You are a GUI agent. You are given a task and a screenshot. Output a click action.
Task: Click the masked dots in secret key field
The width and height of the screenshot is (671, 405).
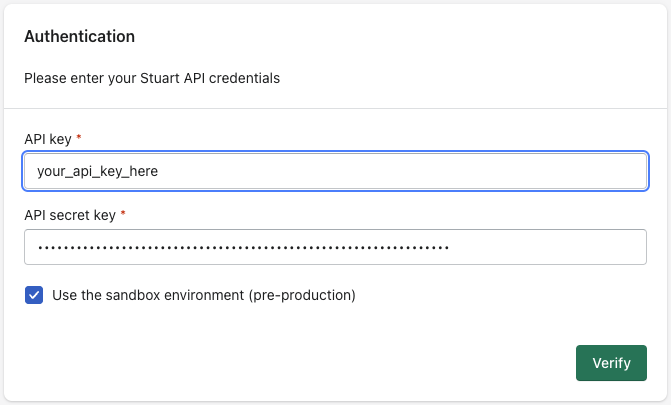[x=243, y=247]
